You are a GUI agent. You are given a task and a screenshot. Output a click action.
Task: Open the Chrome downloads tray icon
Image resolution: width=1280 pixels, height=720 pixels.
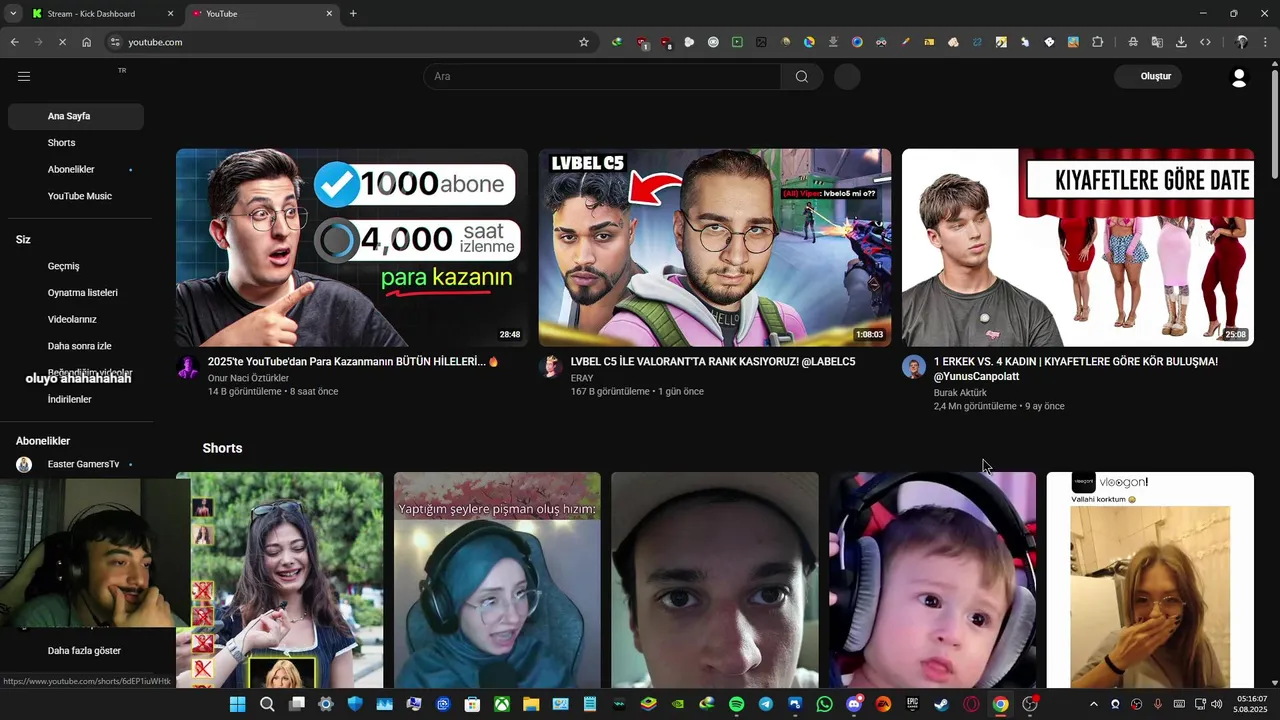[x=1181, y=42]
